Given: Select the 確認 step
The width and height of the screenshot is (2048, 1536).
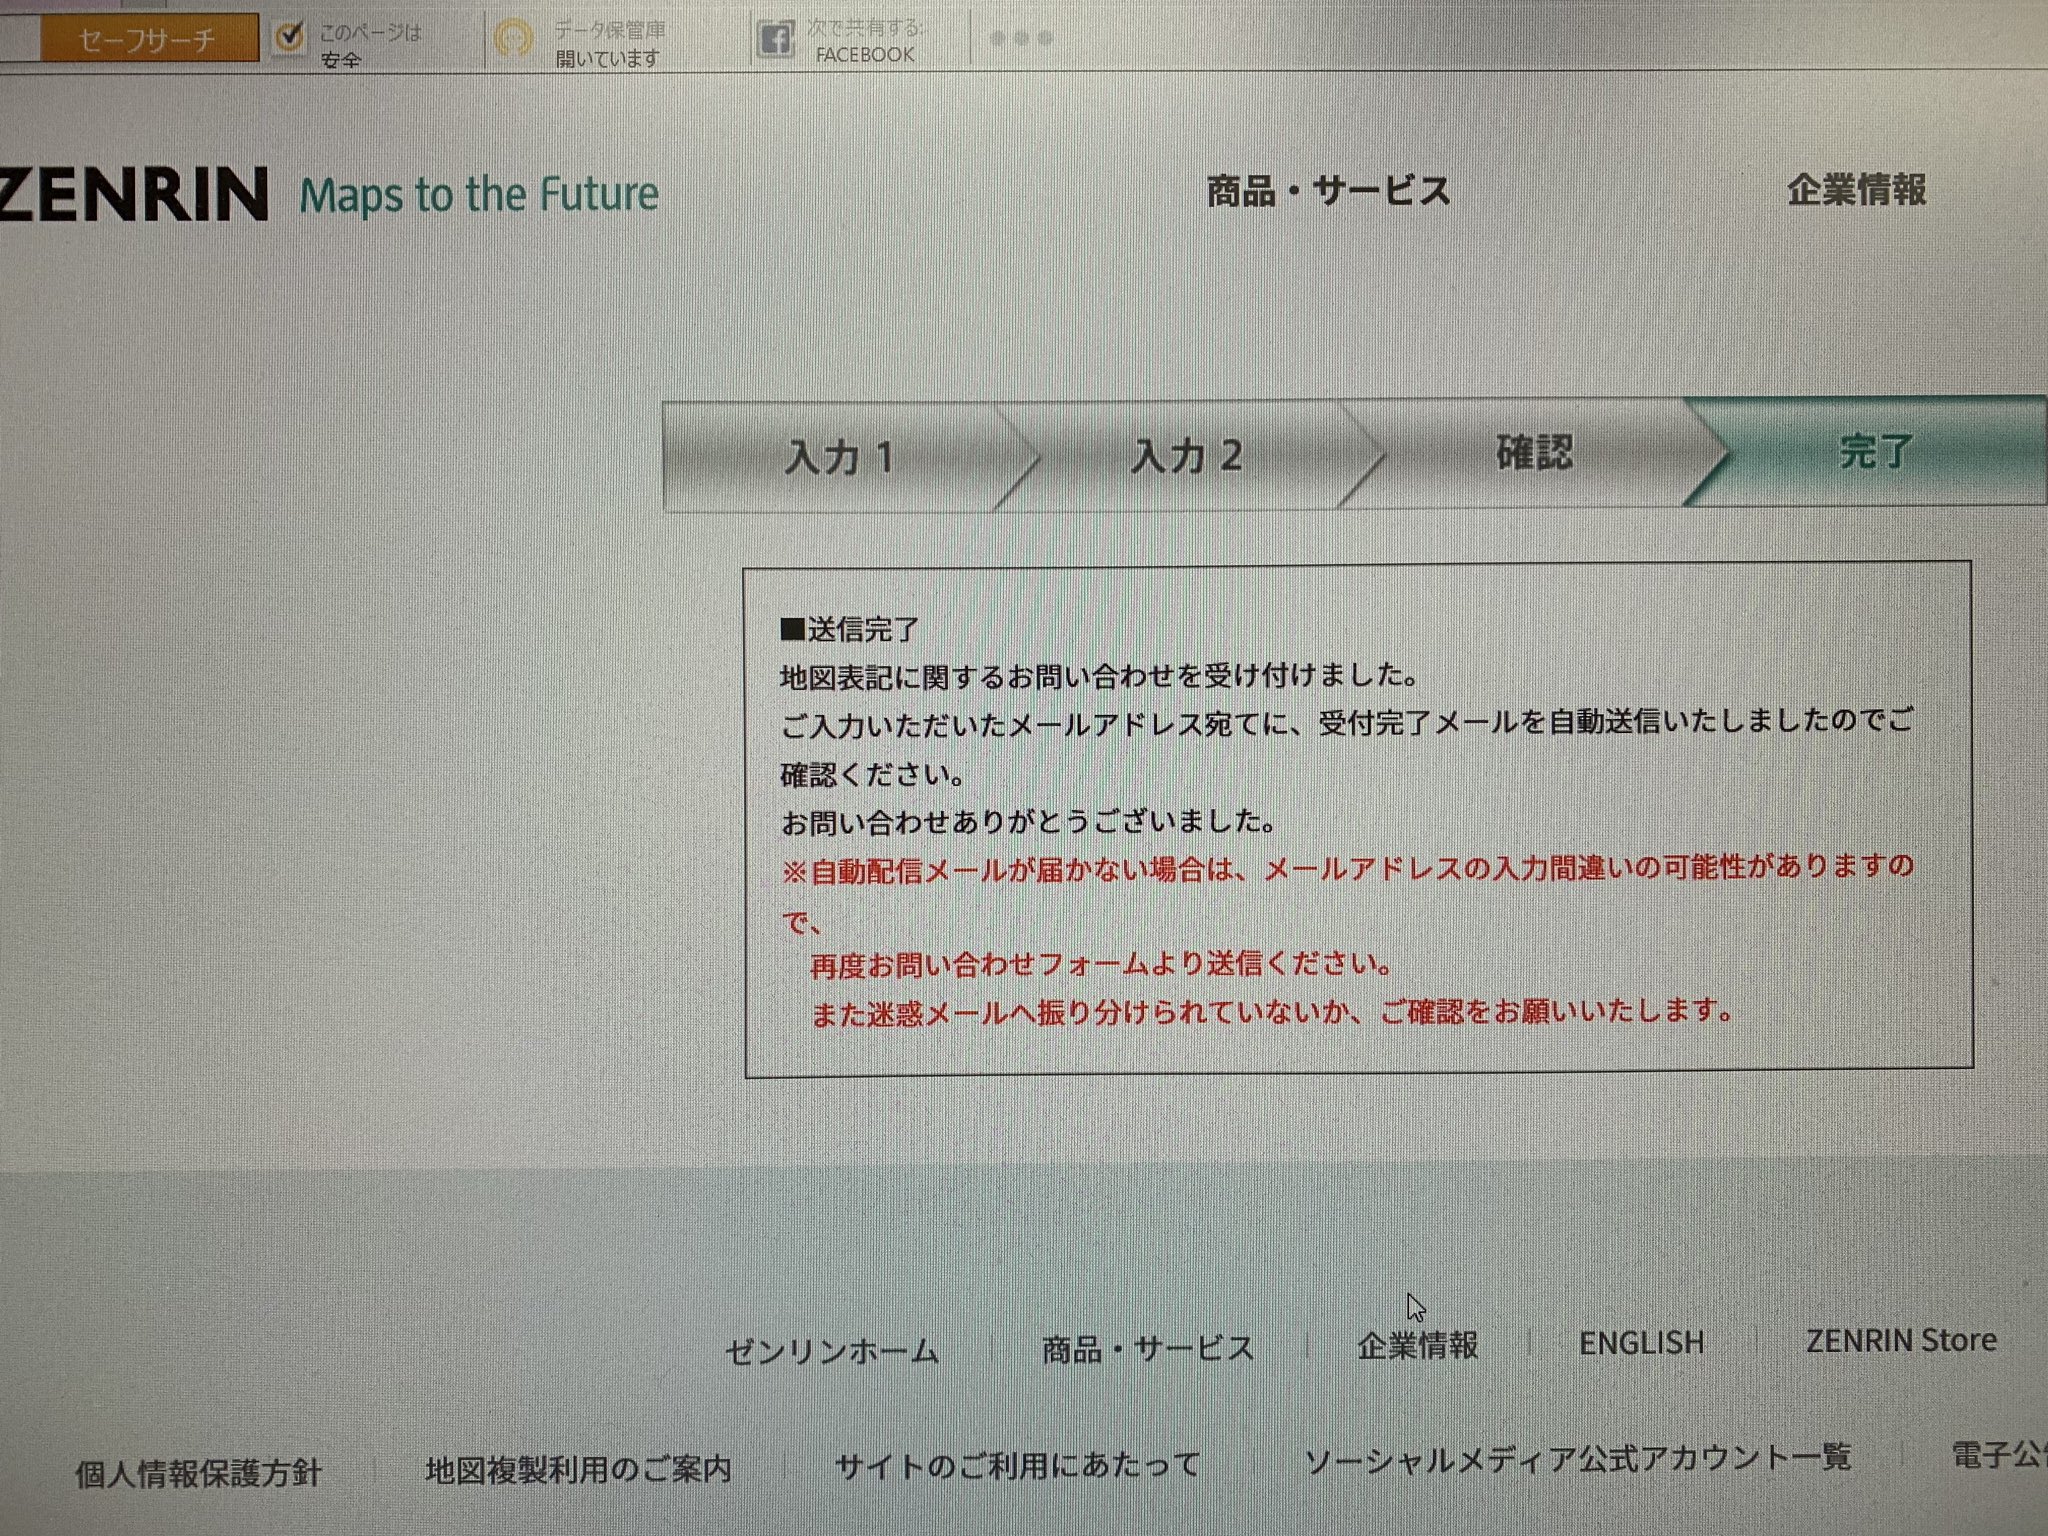Looking at the screenshot, I should click(x=1534, y=452).
